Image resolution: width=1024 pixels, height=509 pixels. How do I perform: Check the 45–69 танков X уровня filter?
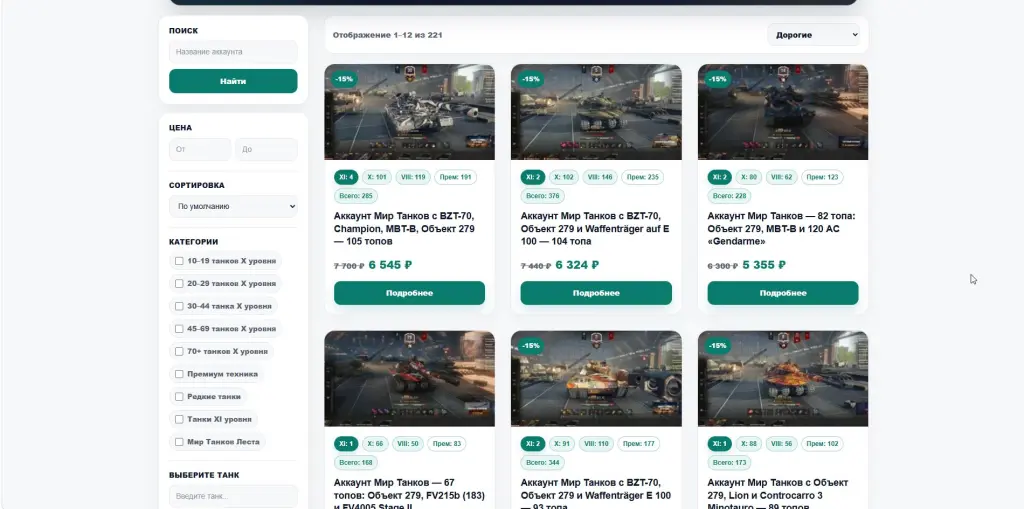[x=179, y=329]
